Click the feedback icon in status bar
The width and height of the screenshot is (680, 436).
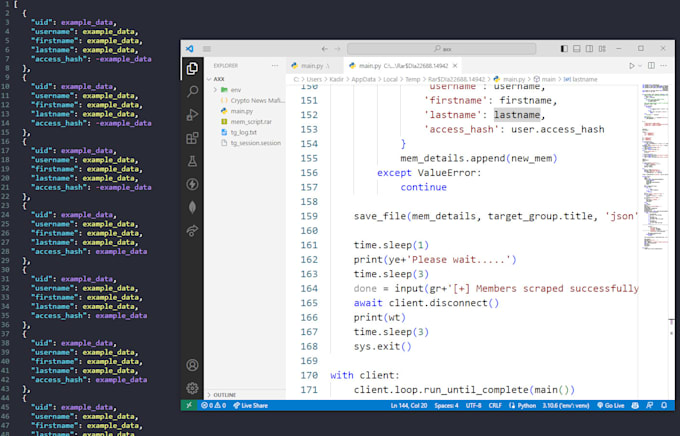click(649, 405)
